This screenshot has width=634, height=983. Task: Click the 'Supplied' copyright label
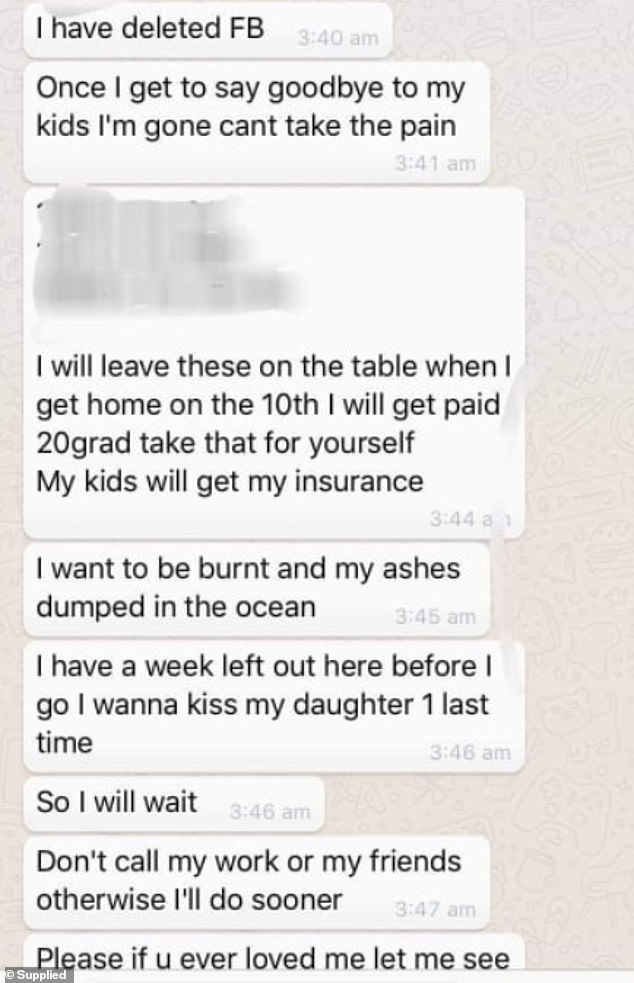[36, 975]
